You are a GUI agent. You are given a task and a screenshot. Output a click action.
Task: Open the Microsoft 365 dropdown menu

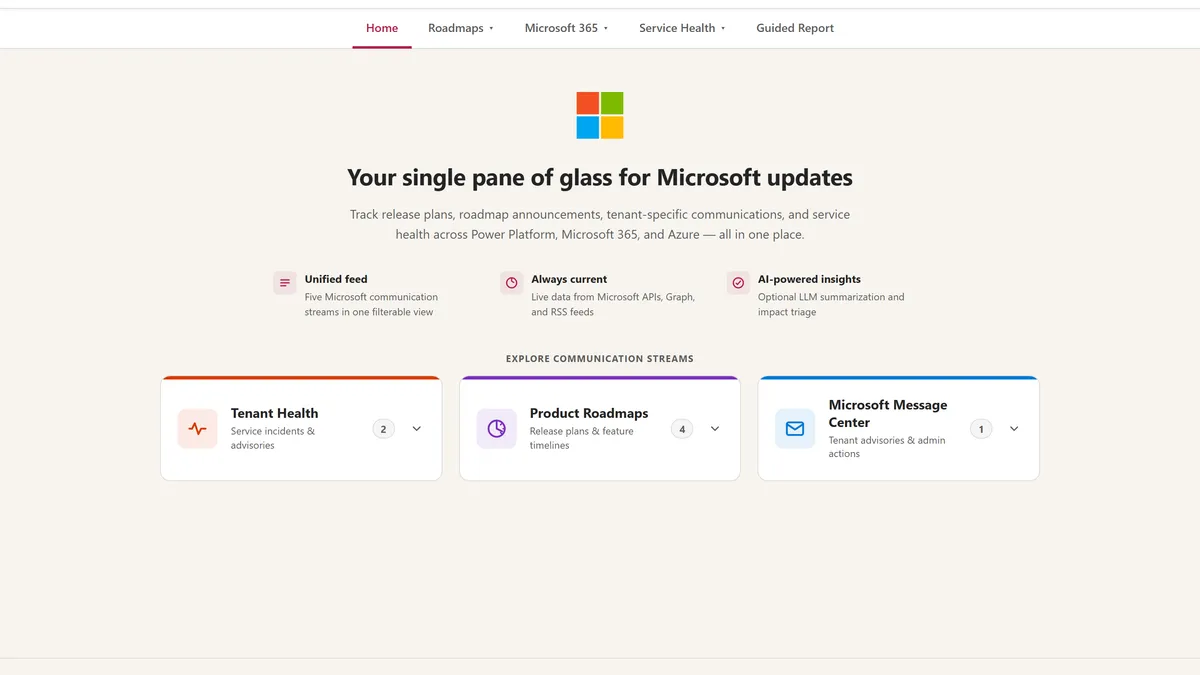pyautogui.click(x=566, y=28)
